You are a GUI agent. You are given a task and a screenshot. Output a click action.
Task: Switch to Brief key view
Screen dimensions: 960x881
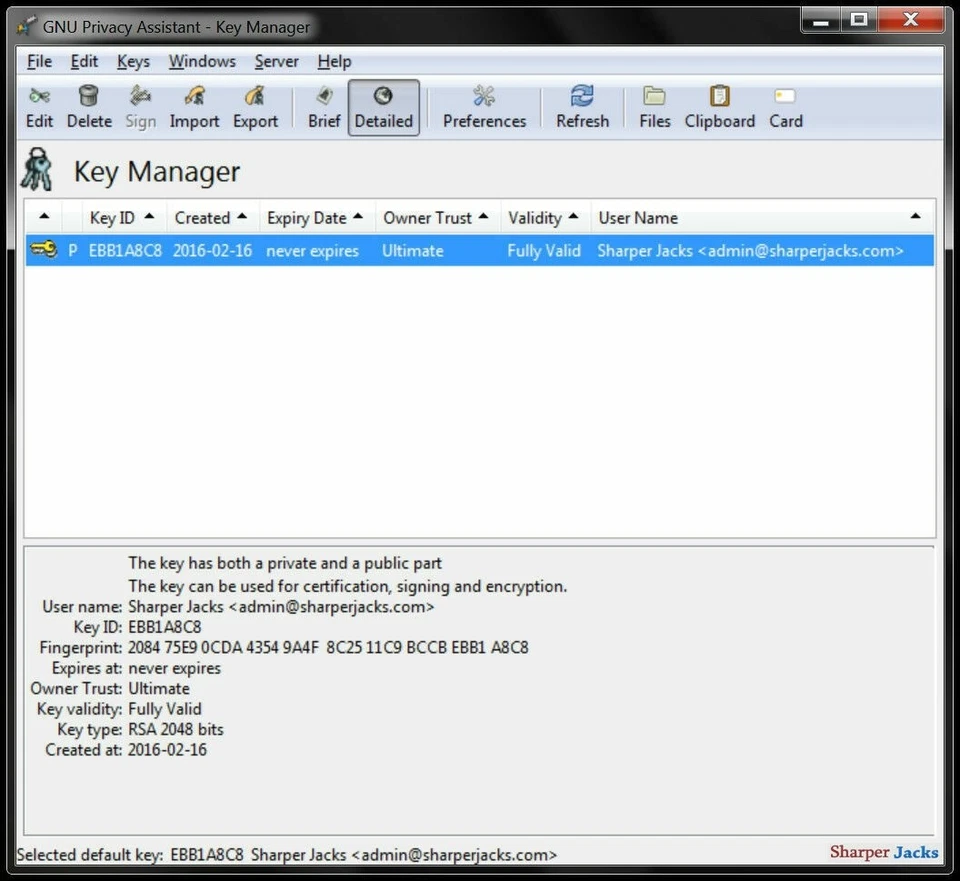[x=323, y=105]
